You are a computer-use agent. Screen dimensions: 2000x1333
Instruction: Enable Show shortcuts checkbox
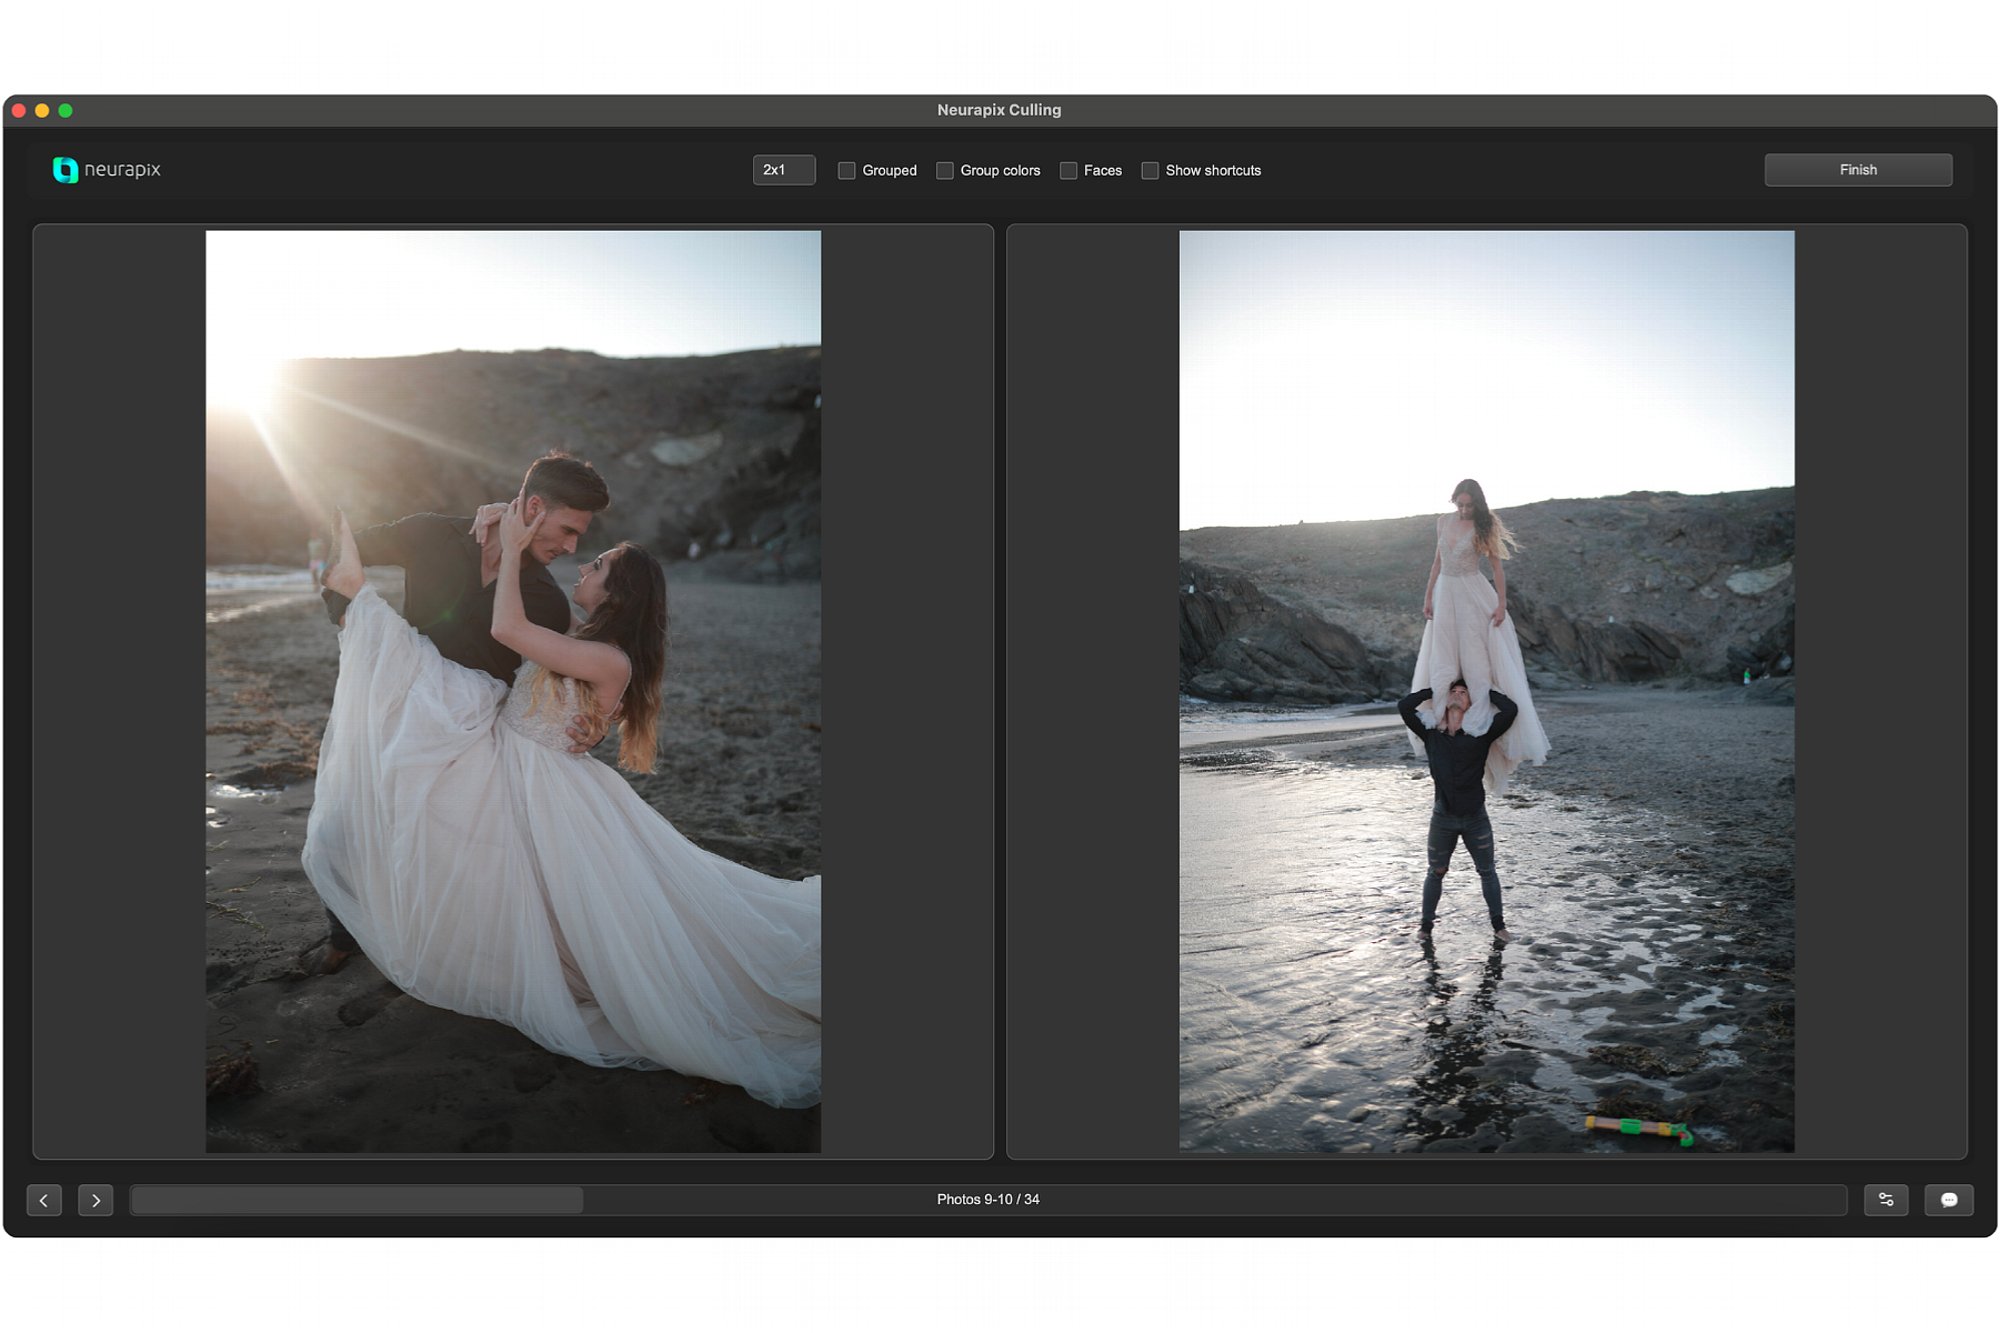click(1150, 171)
